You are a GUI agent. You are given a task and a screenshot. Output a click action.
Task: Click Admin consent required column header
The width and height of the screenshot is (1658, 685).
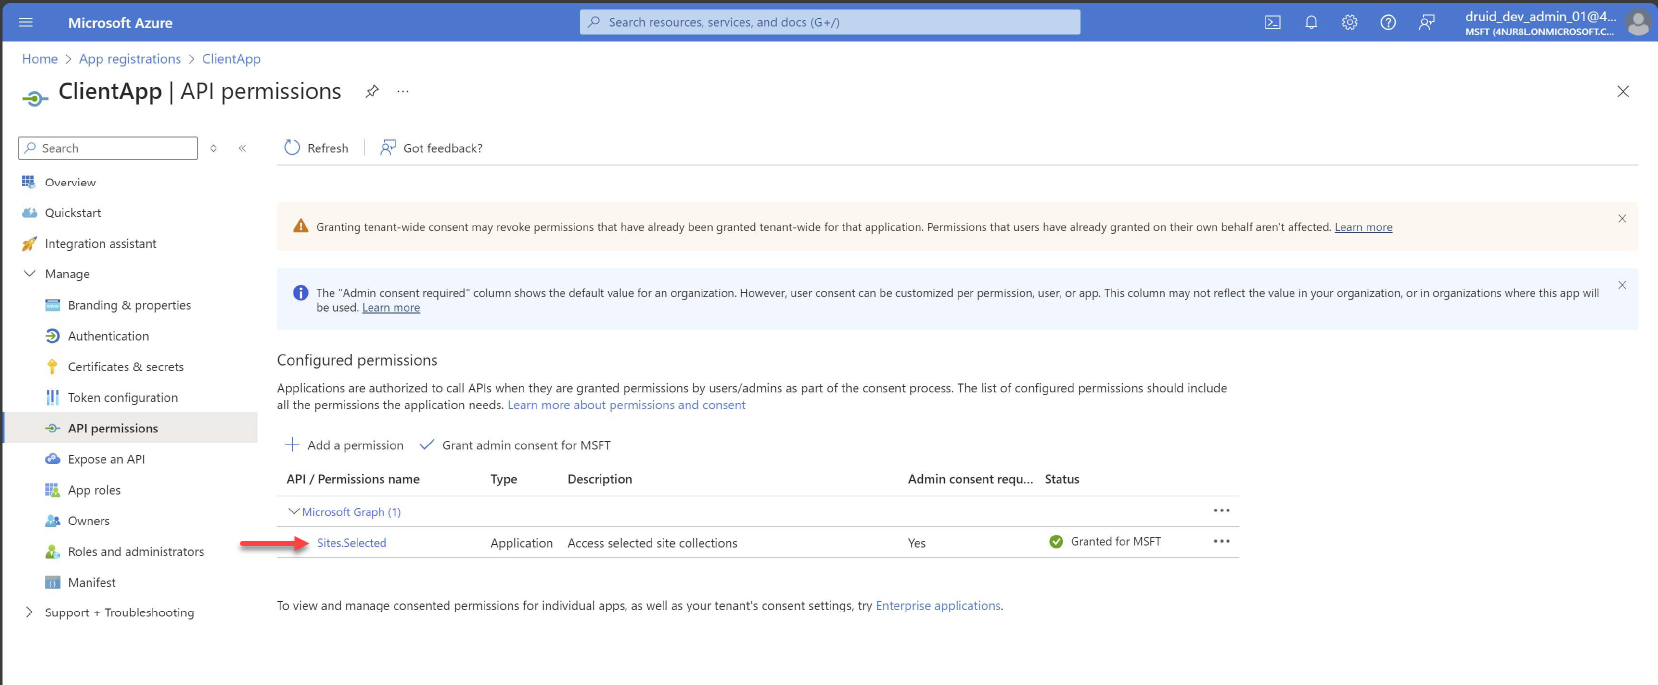[x=970, y=479]
